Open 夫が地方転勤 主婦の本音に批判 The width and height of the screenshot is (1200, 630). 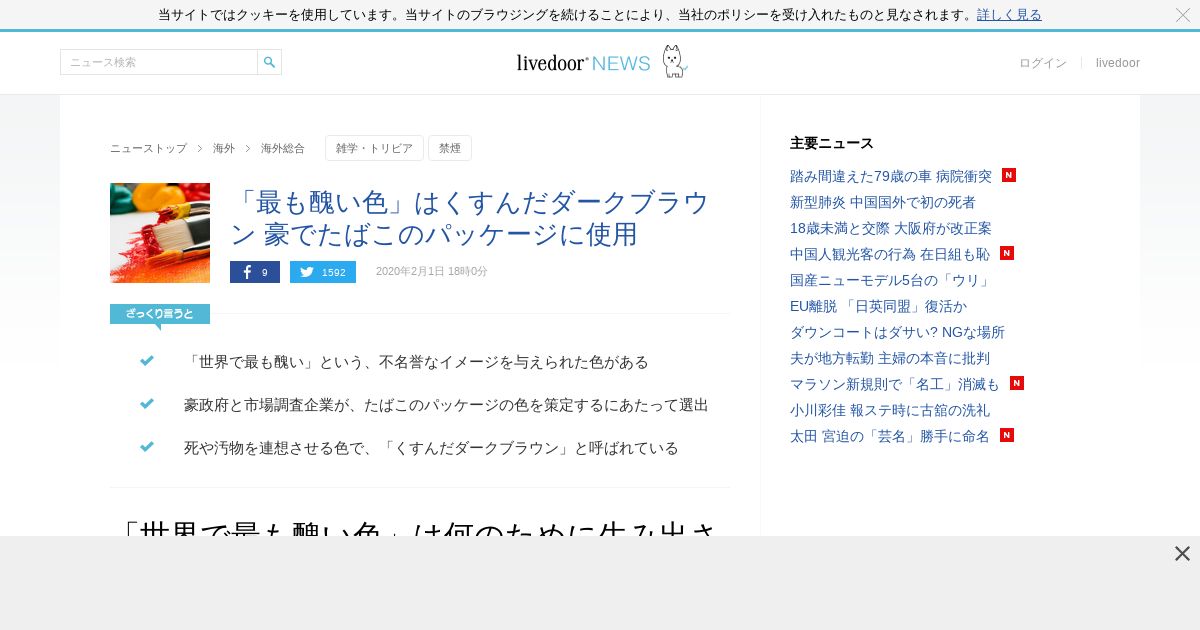890,358
